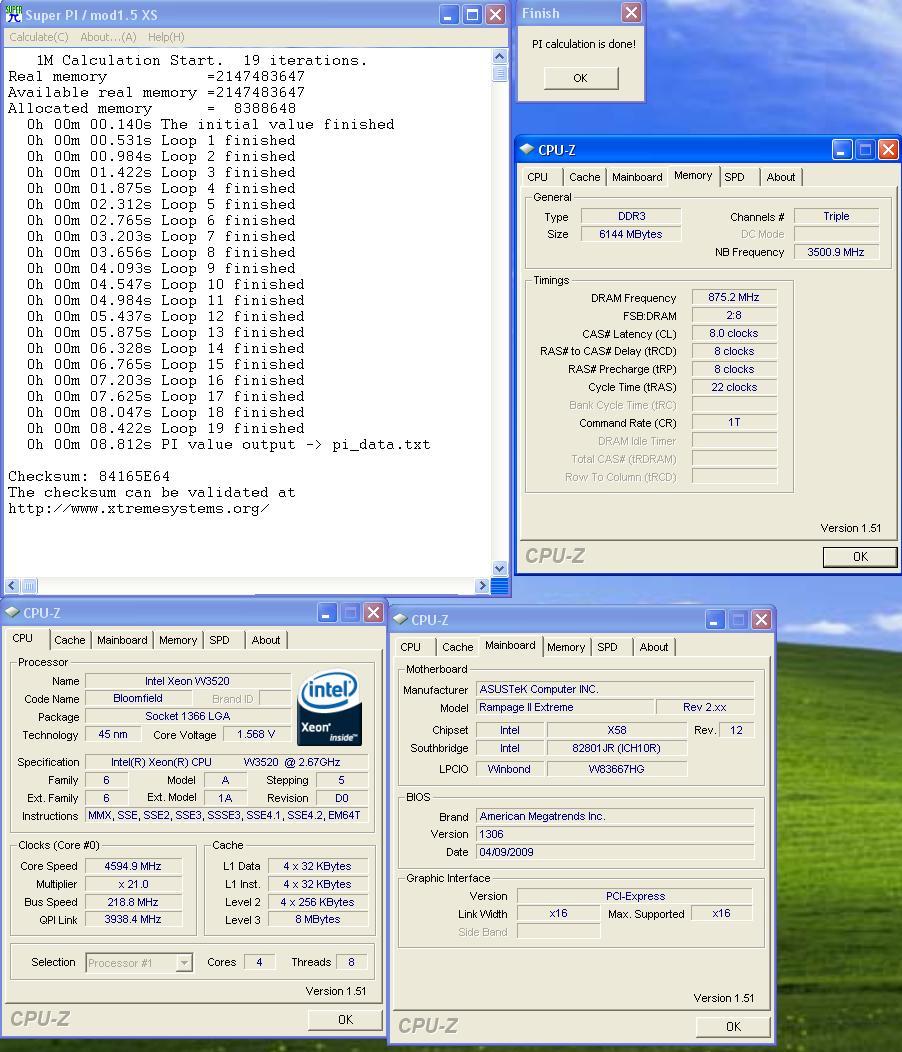The width and height of the screenshot is (902, 1052).
Task: Close the Super PI window
Action: [x=495, y=14]
